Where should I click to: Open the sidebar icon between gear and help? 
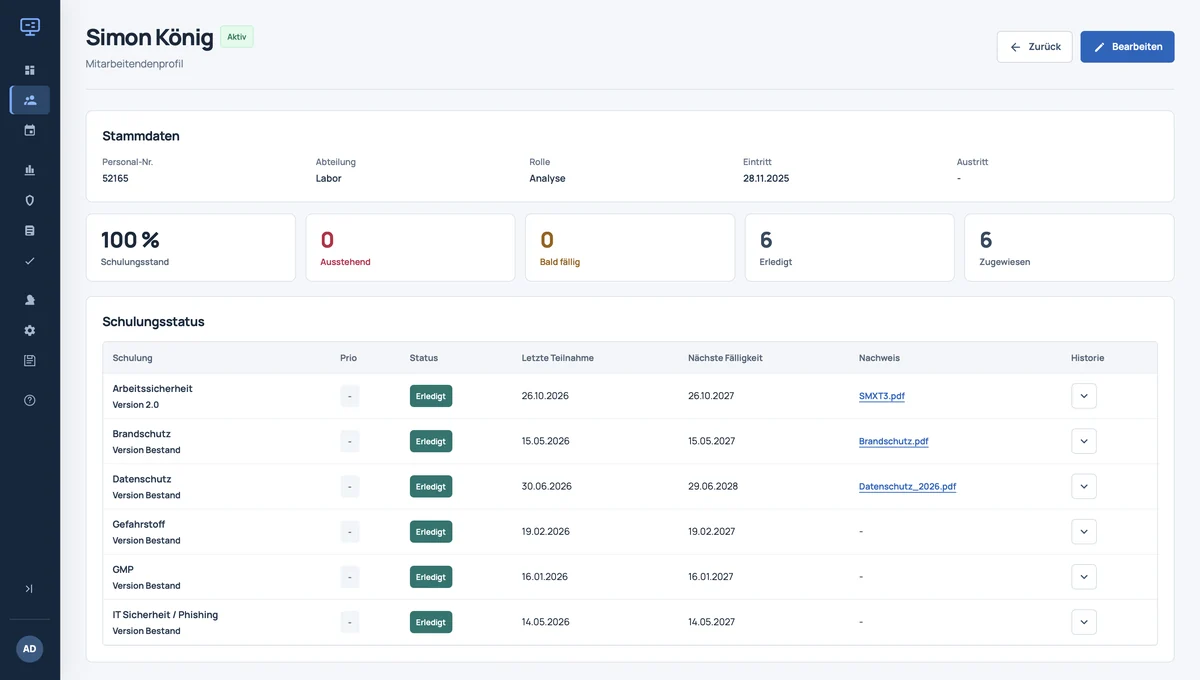coord(30,360)
